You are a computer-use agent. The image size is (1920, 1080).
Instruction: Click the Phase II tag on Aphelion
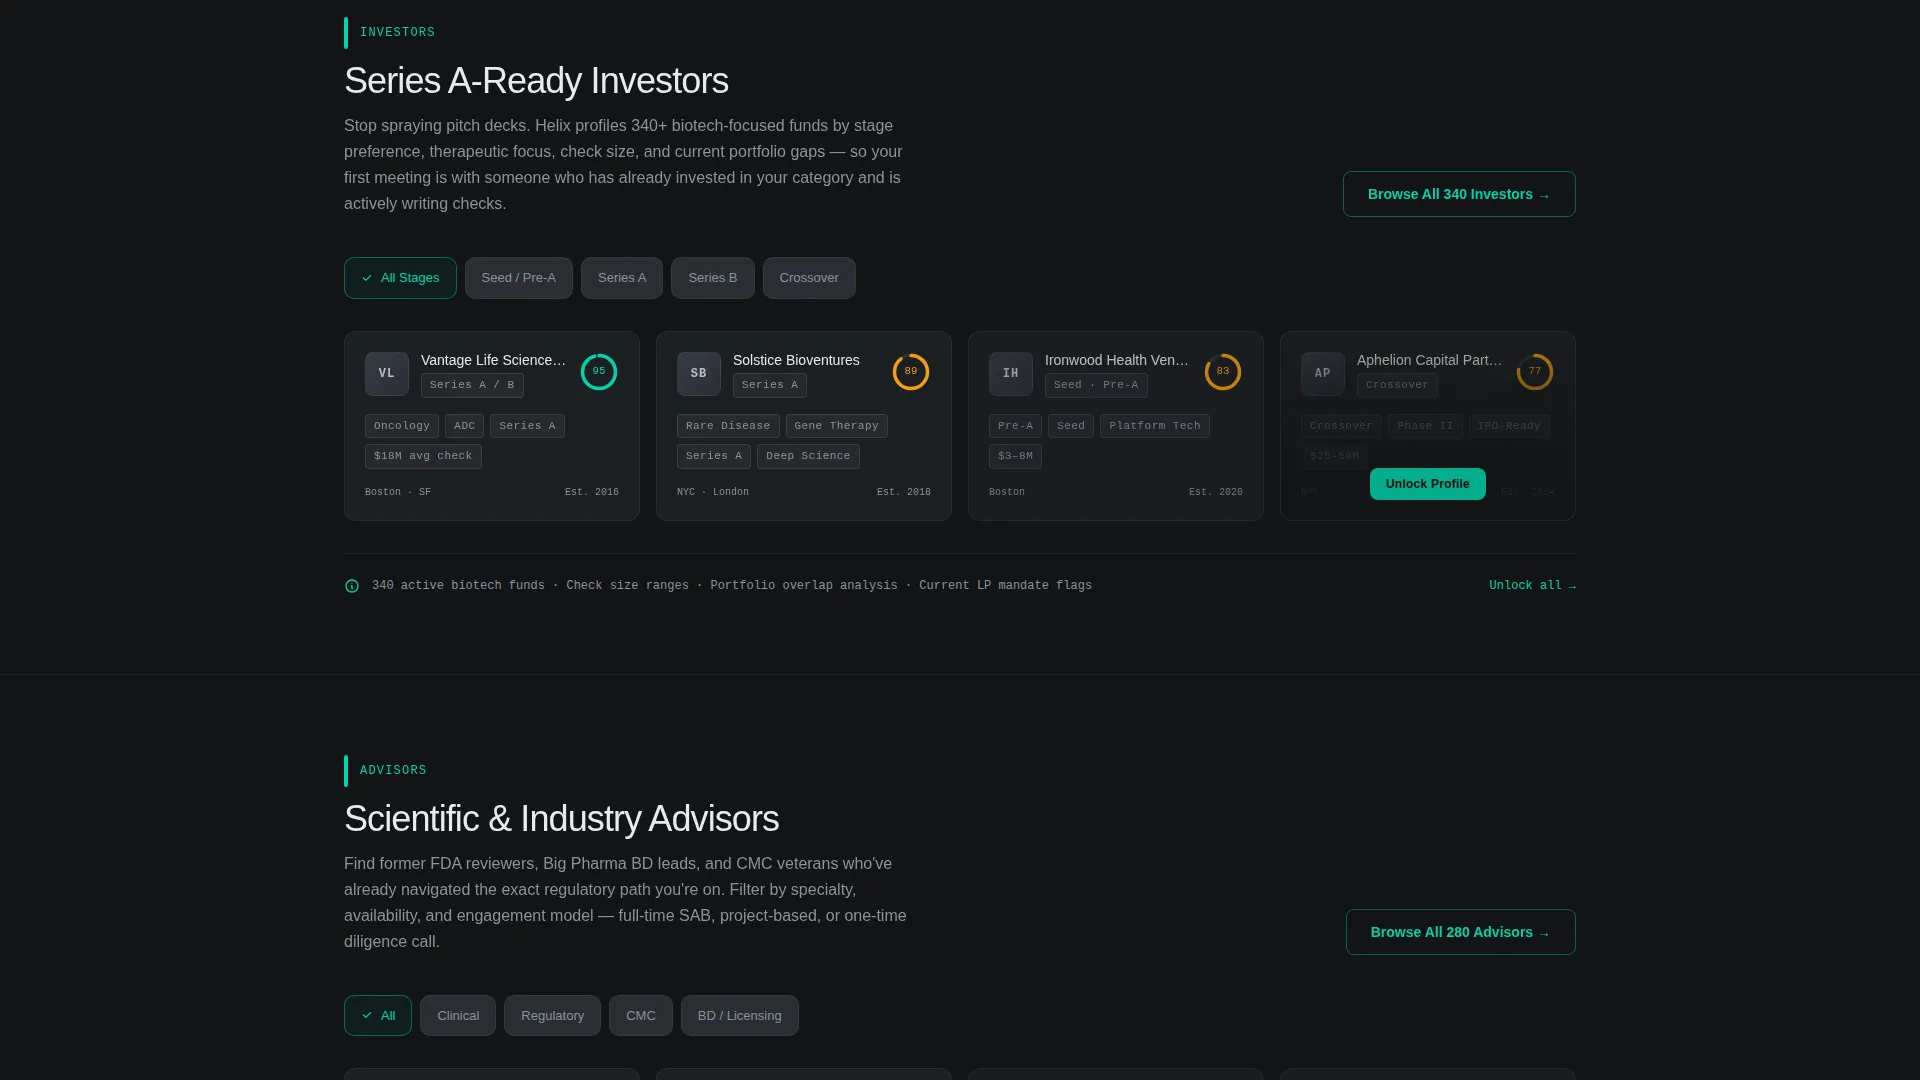(1425, 426)
